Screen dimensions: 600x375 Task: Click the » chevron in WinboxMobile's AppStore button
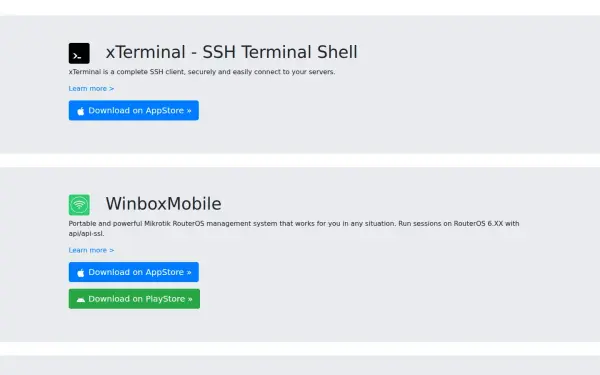[x=189, y=272]
